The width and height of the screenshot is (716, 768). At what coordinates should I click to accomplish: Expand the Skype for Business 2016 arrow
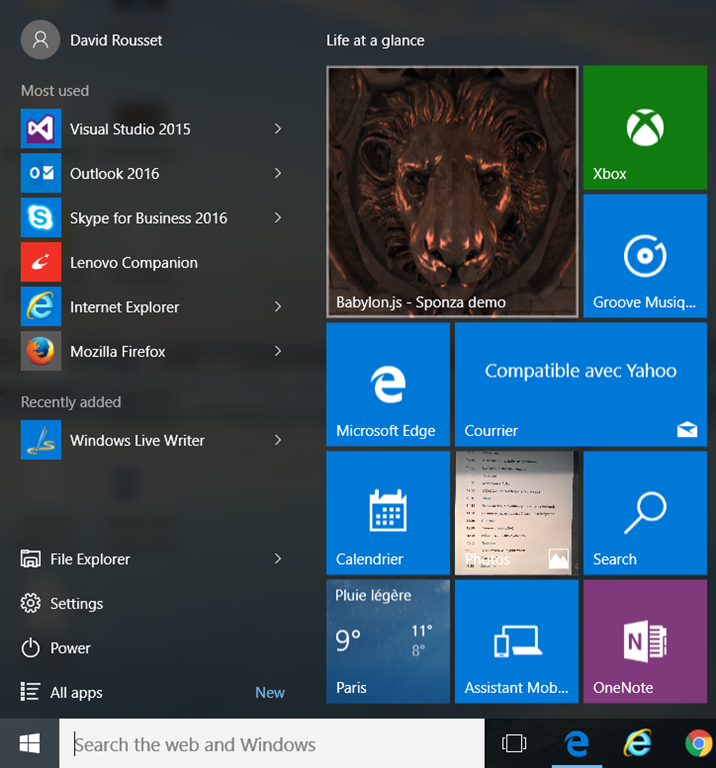(x=278, y=217)
